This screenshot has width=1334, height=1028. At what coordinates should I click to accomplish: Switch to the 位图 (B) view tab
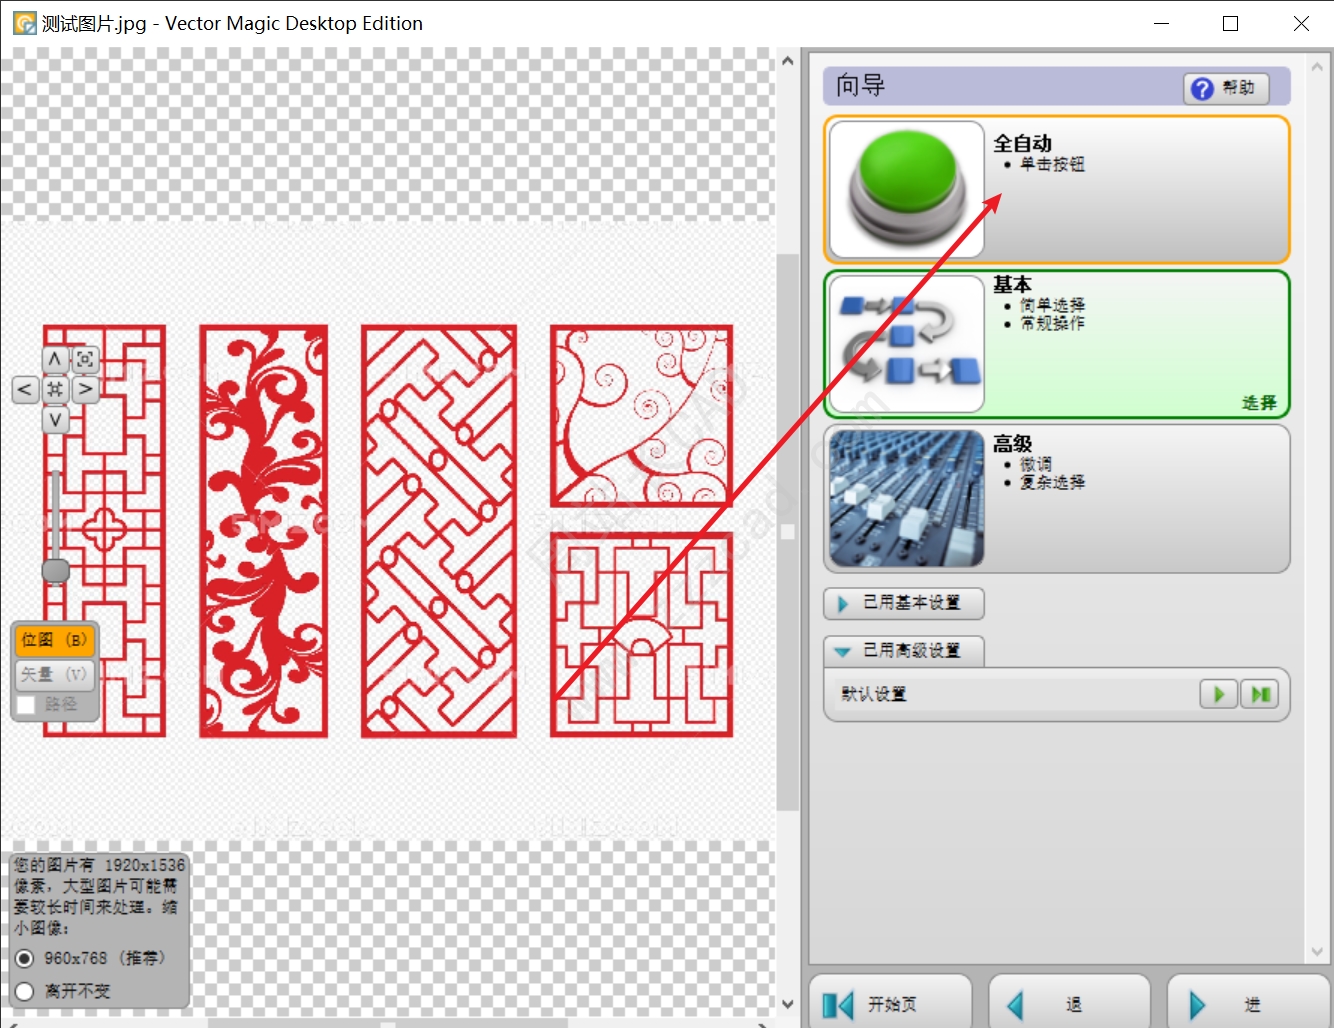pos(54,639)
